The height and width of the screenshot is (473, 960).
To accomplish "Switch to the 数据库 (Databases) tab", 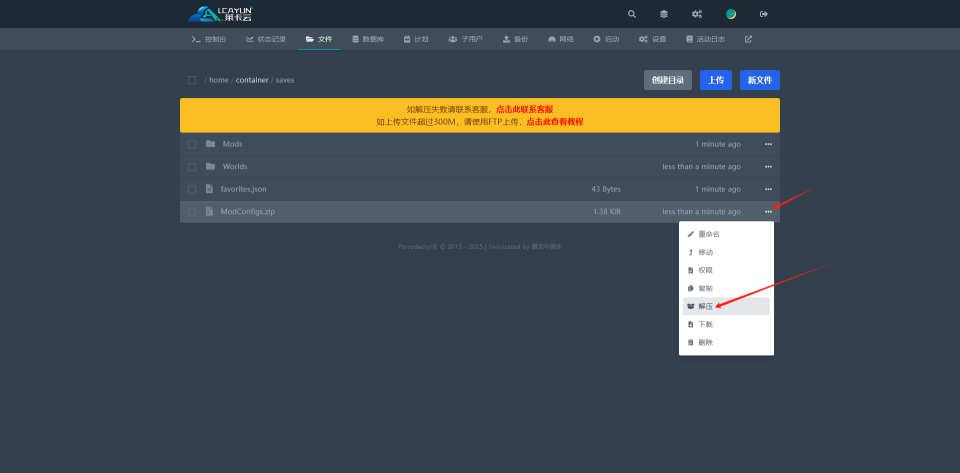I will [367, 39].
